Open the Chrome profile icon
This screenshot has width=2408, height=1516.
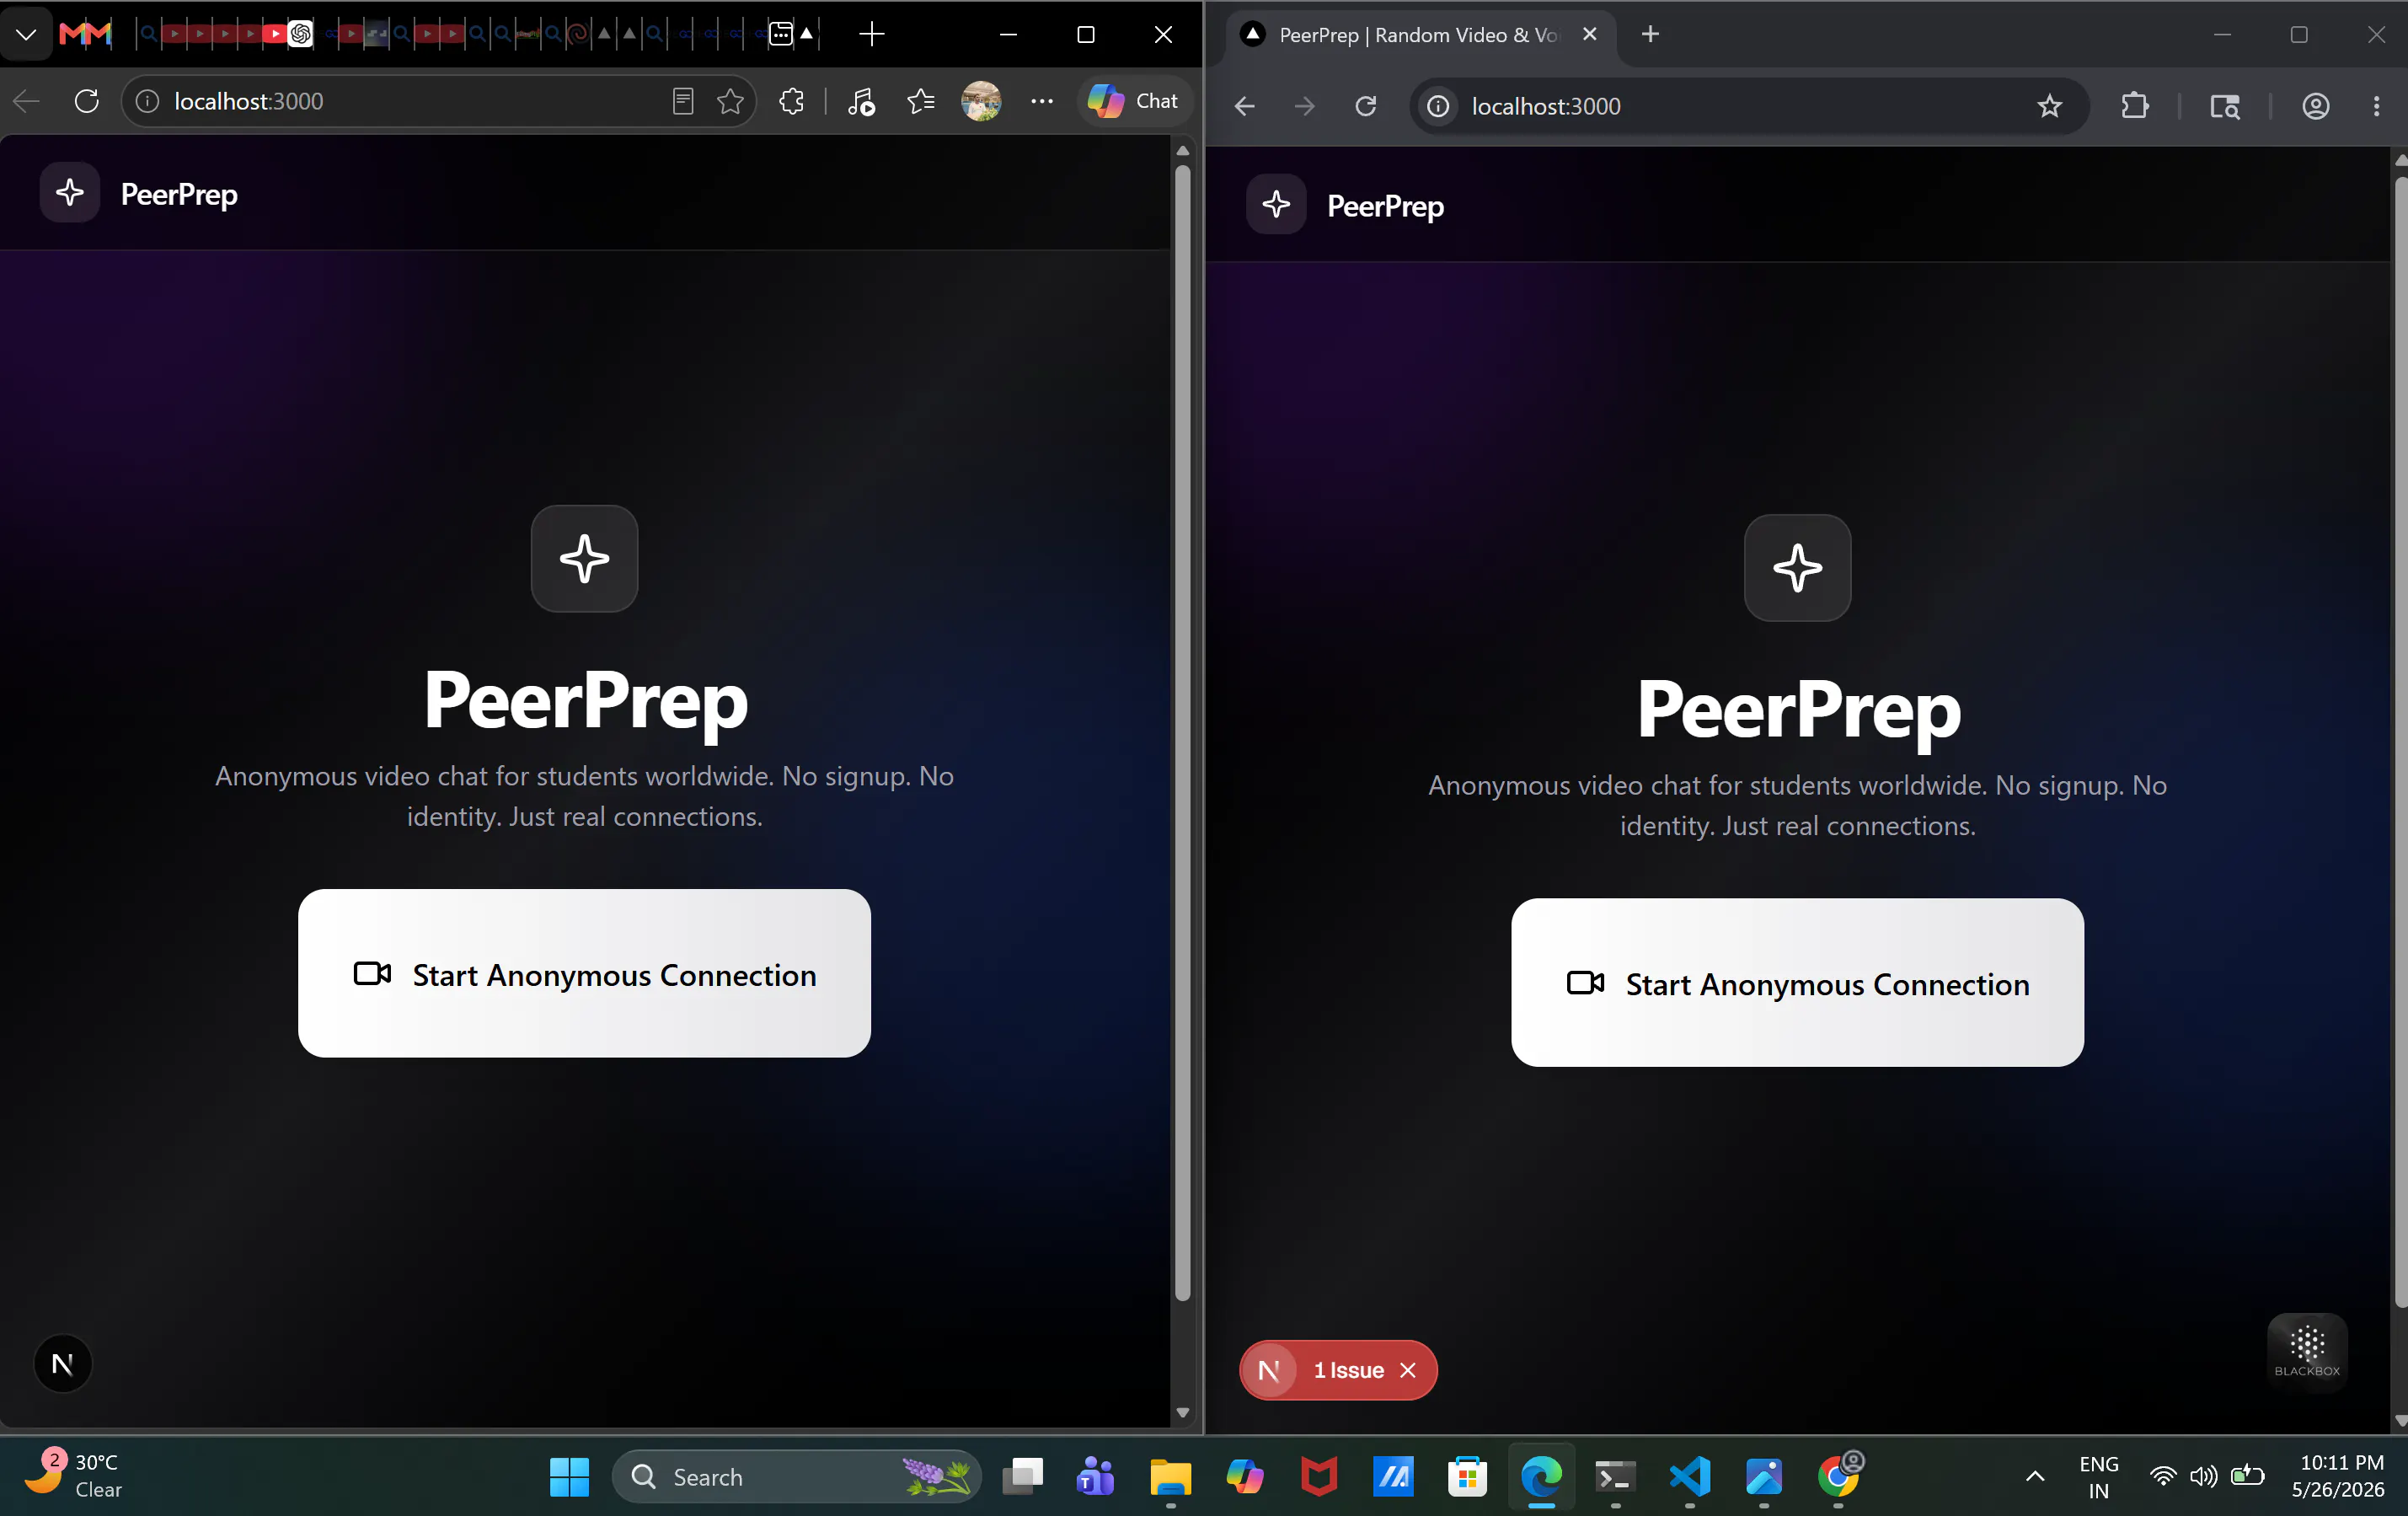pos(2316,106)
